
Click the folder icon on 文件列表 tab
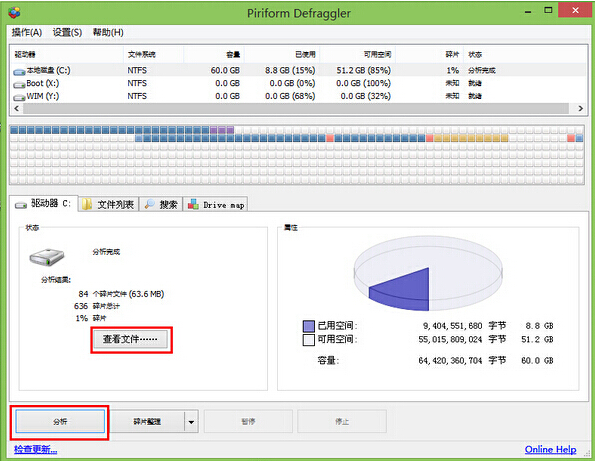click(x=87, y=205)
